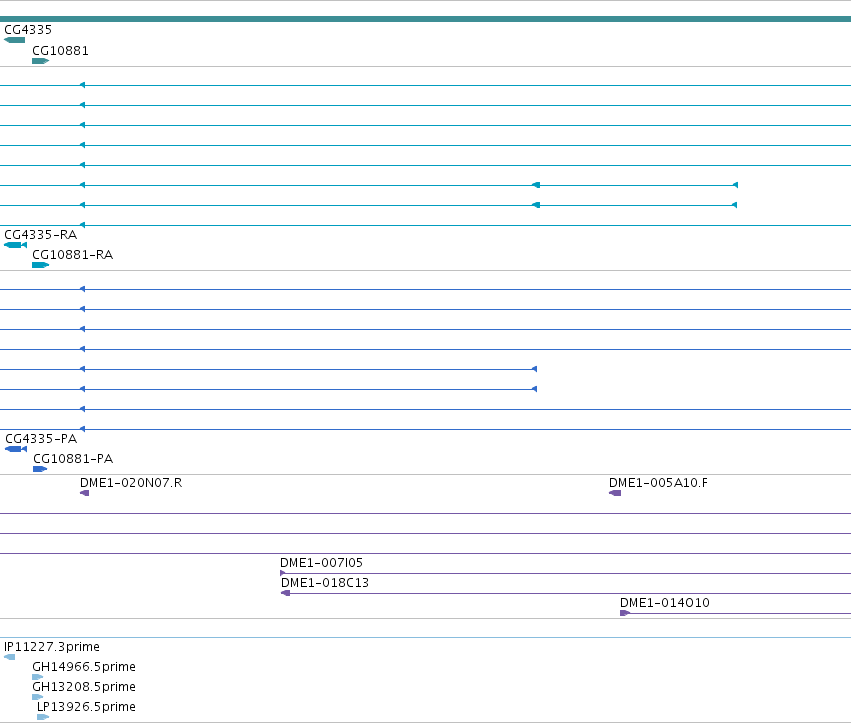Click the CG10881-PA protein label
This screenshot has width=851, height=723.
[x=73, y=459]
